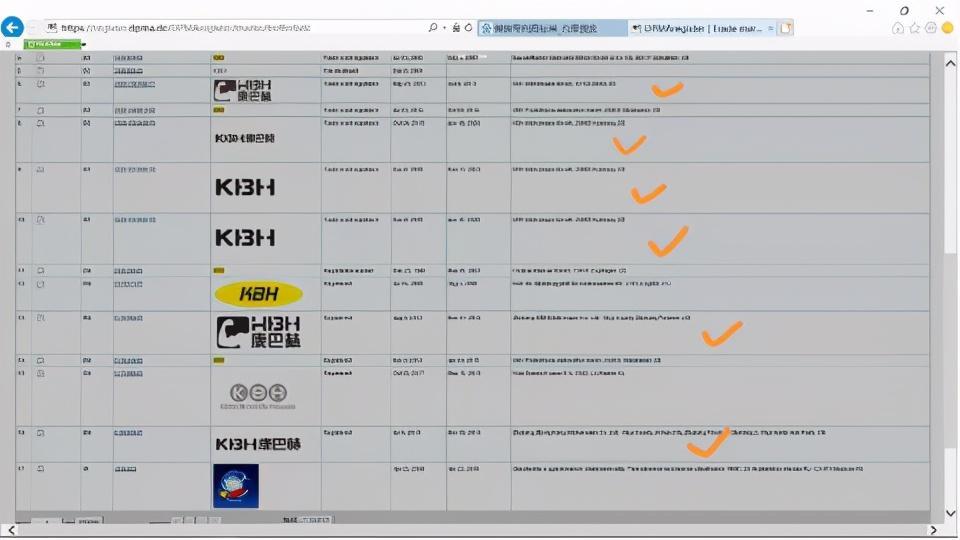Open registration number link in first bold KBH row

pos(134,170)
